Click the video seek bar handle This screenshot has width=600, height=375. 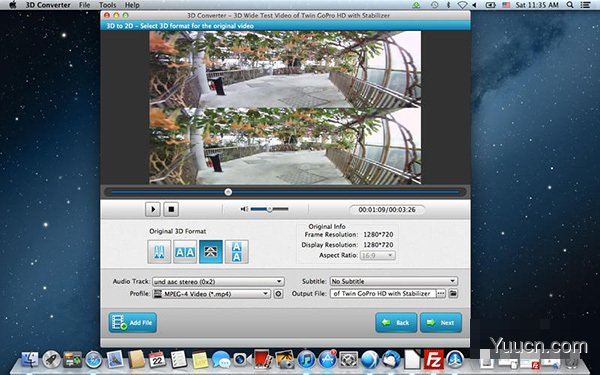tap(228, 192)
